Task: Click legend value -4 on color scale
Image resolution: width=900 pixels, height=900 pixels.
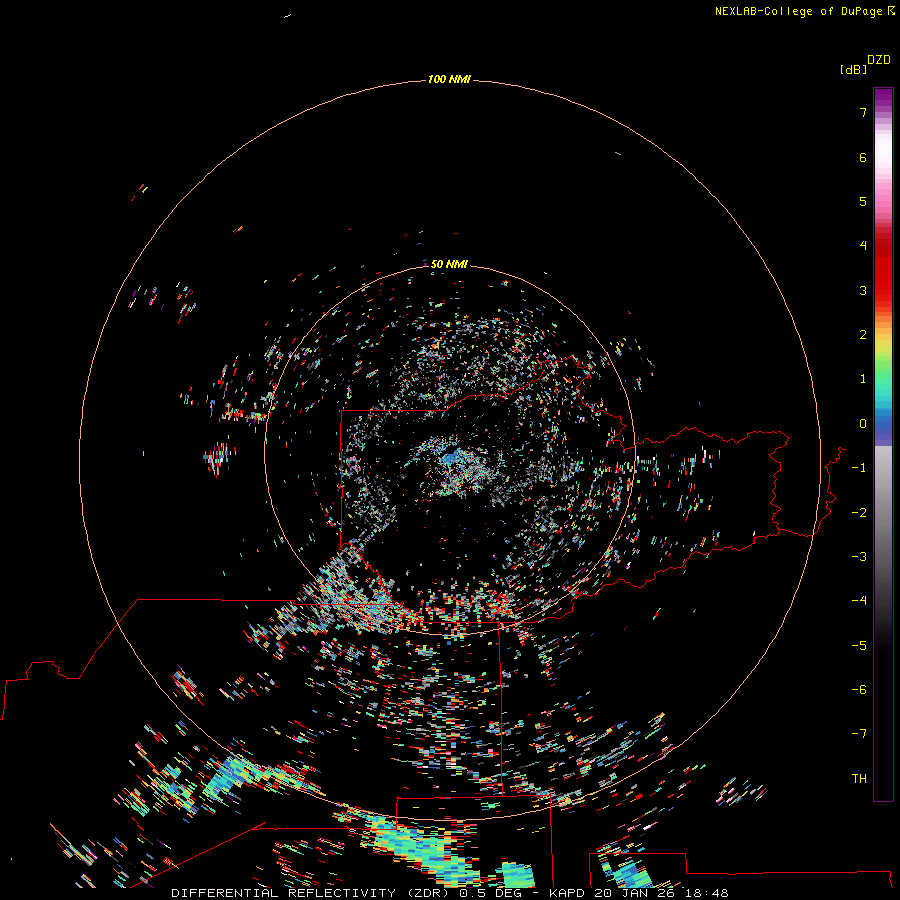Action: pyautogui.click(x=859, y=600)
